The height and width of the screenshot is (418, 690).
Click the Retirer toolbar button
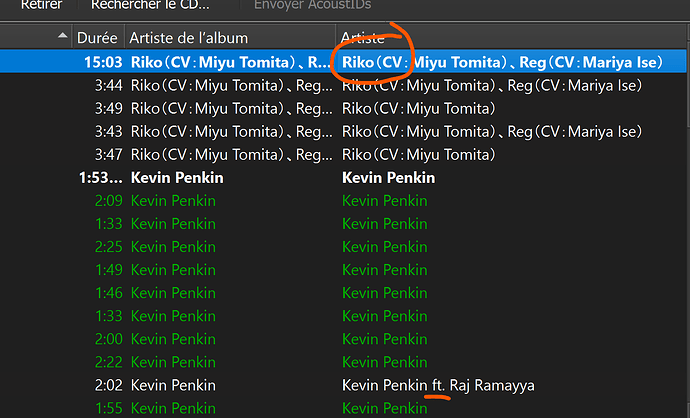41,5
